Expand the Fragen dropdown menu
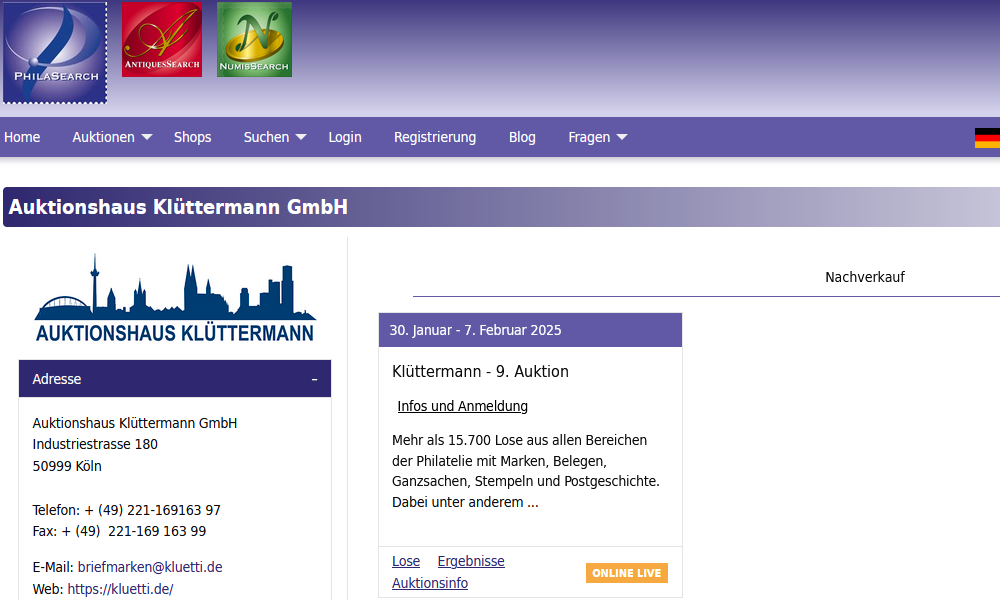 [x=598, y=137]
